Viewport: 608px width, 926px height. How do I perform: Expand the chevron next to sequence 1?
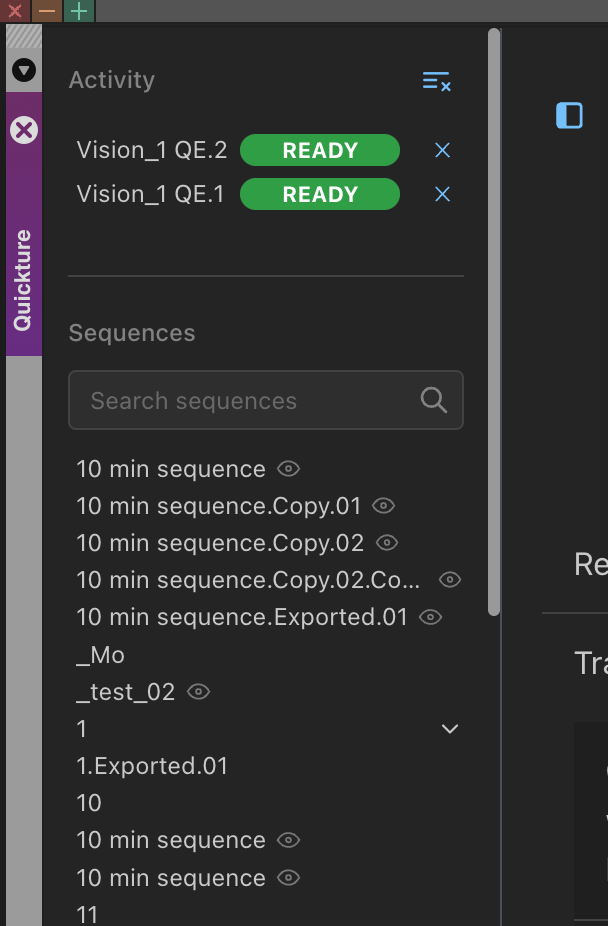[x=450, y=729]
